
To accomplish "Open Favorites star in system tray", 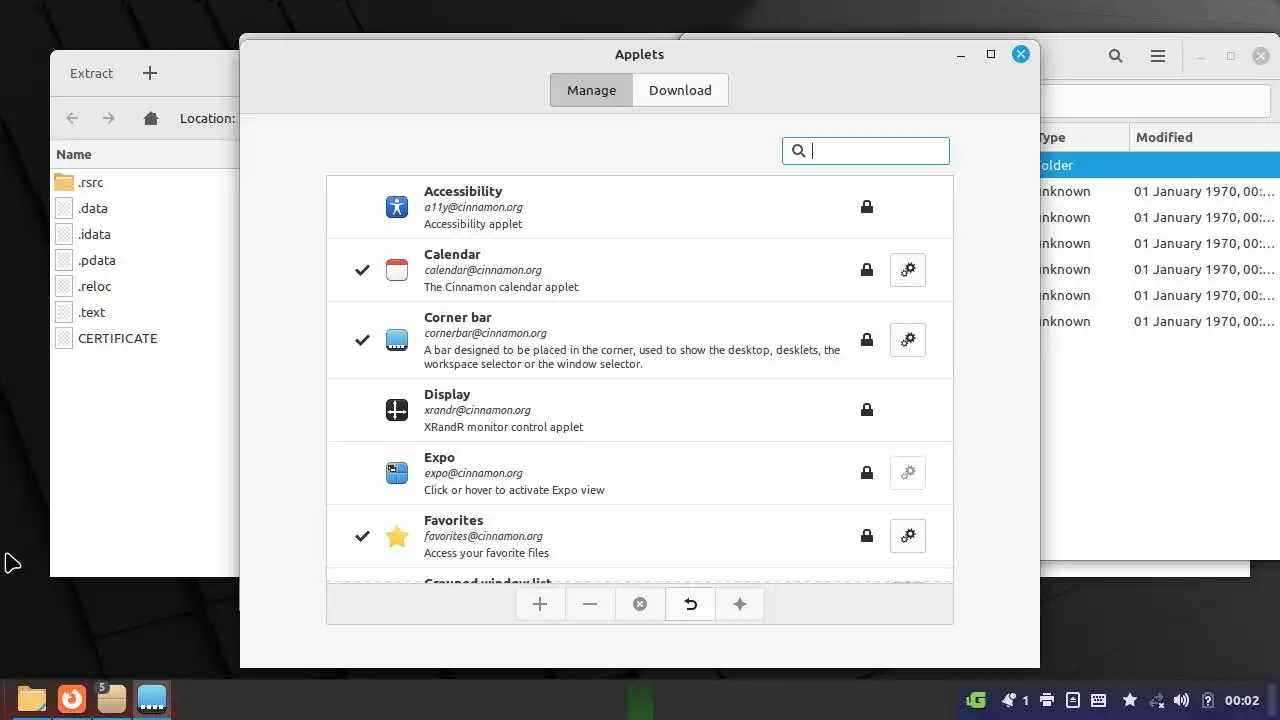I will [1130, 700].
